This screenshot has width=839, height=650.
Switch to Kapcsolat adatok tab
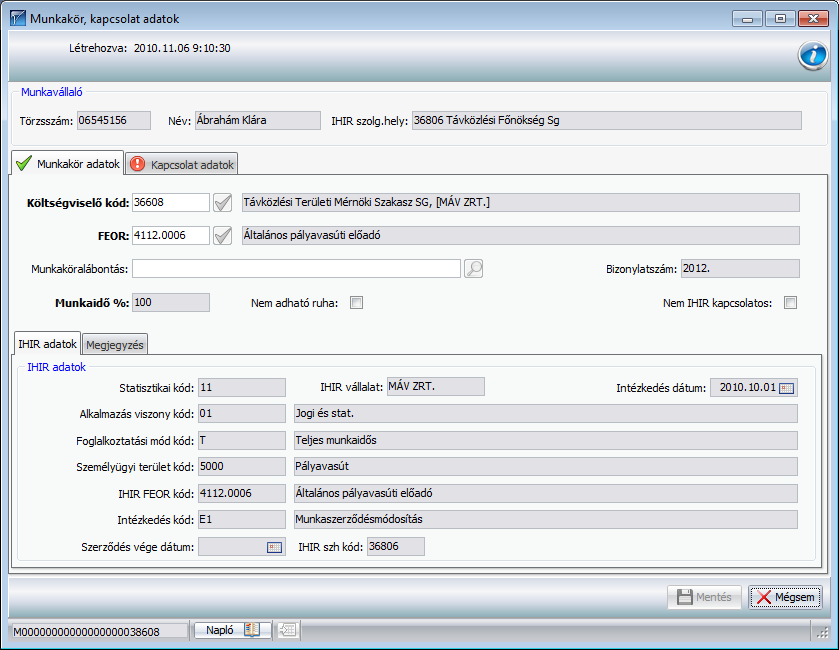(x=182, y=164)
